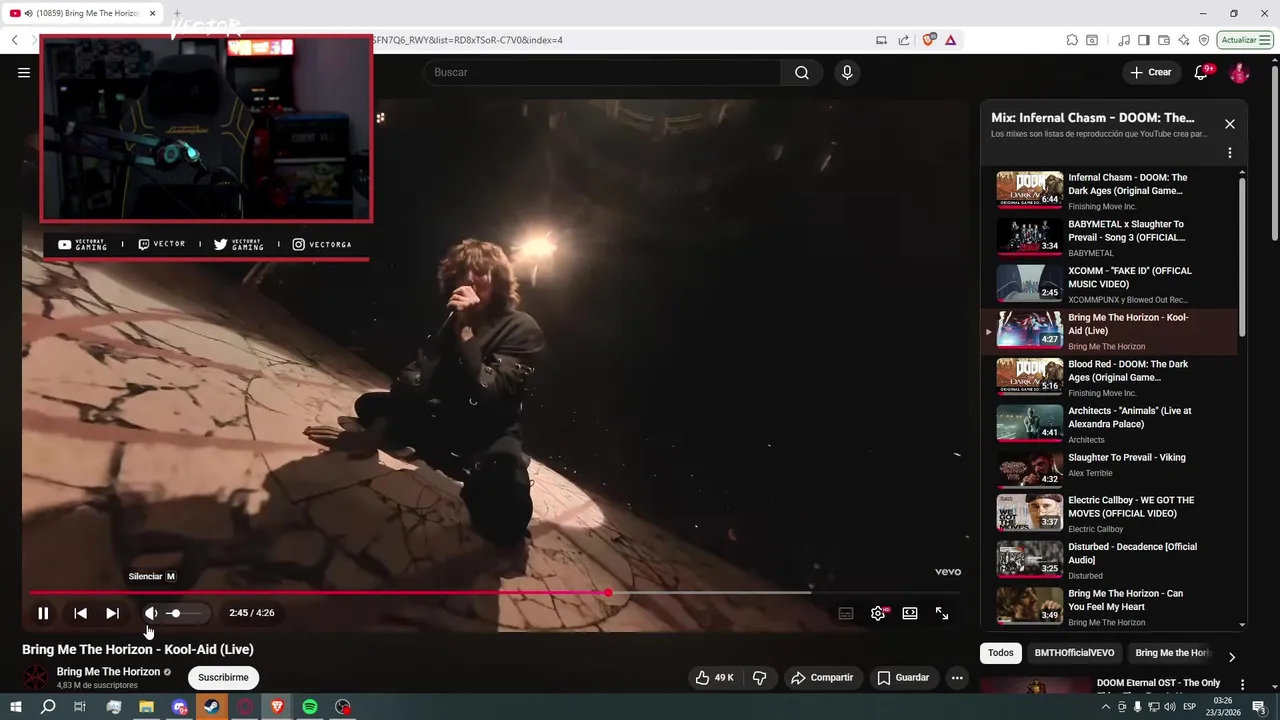Close the Bring Me The Horizon tab
This screenshot has height=720, width=1280.
coord(152,13)
